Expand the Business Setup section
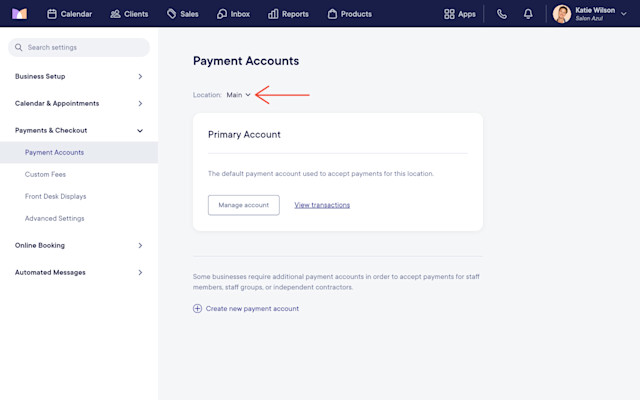Image resolution: width=640 pixels, height=400 pixels. coord(79,76)
